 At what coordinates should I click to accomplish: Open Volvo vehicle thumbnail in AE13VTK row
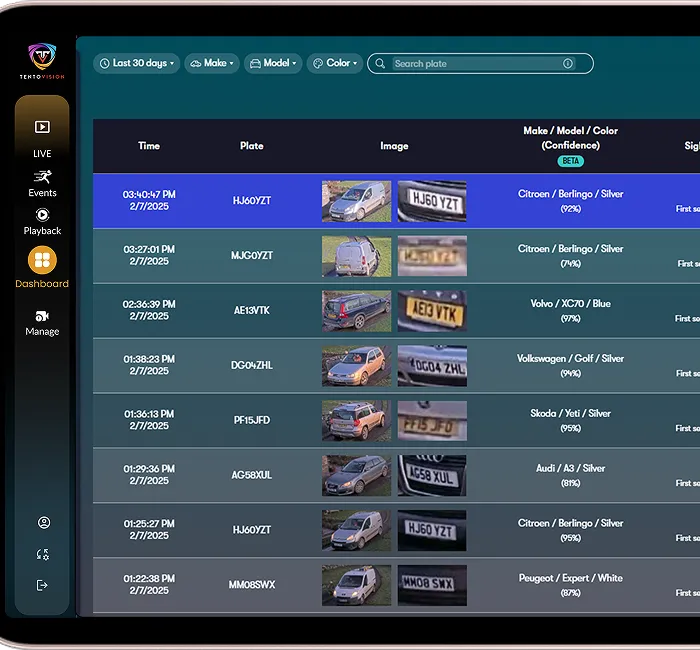tap(356, 311)
